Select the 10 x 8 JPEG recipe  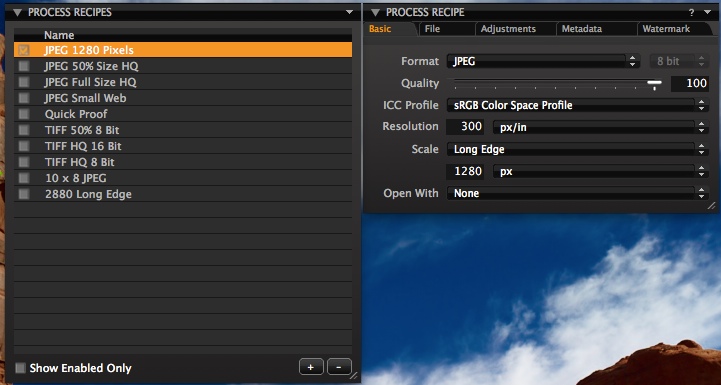[x=183, y=178]
